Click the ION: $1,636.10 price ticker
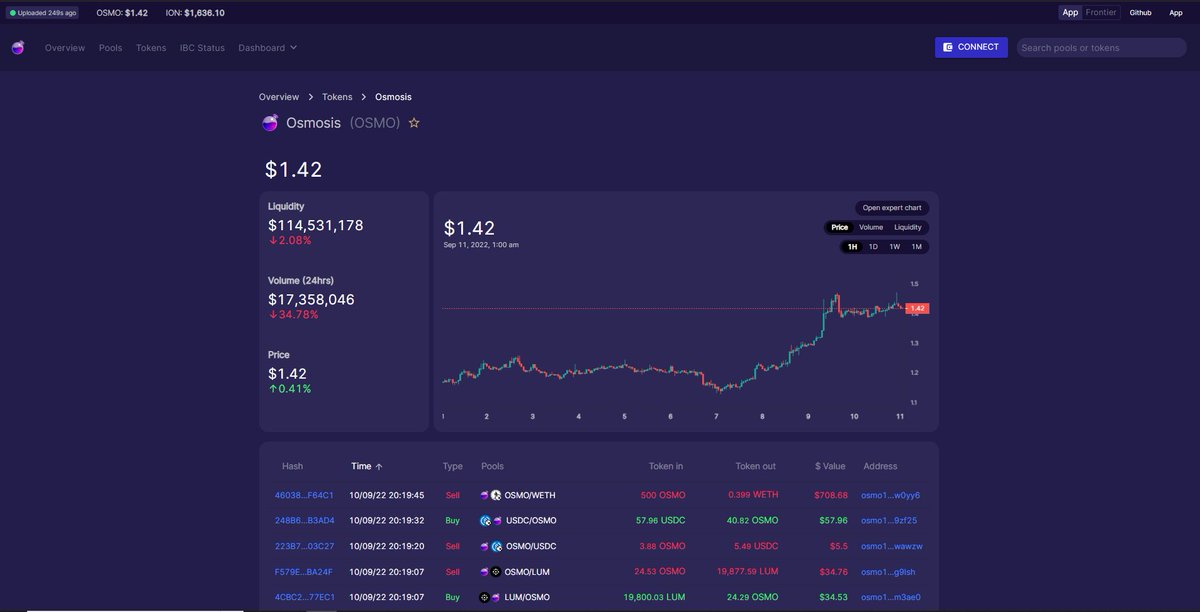 click(x=195, y=13)
